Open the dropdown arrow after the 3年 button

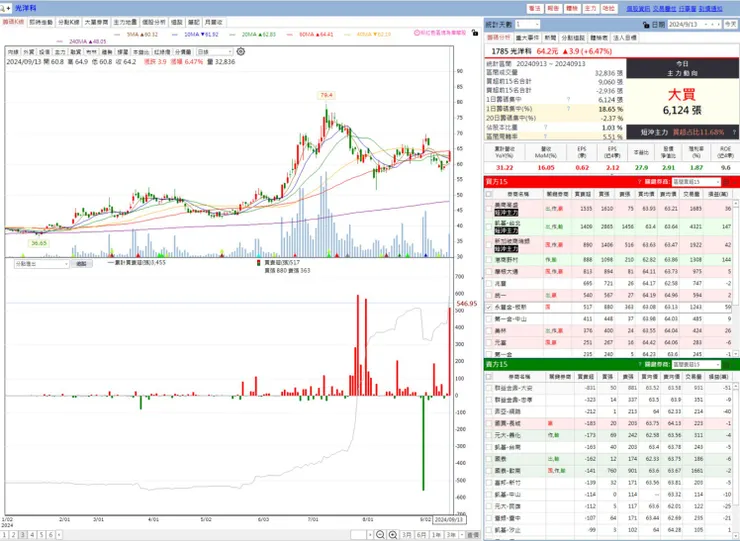coord(462,535)
